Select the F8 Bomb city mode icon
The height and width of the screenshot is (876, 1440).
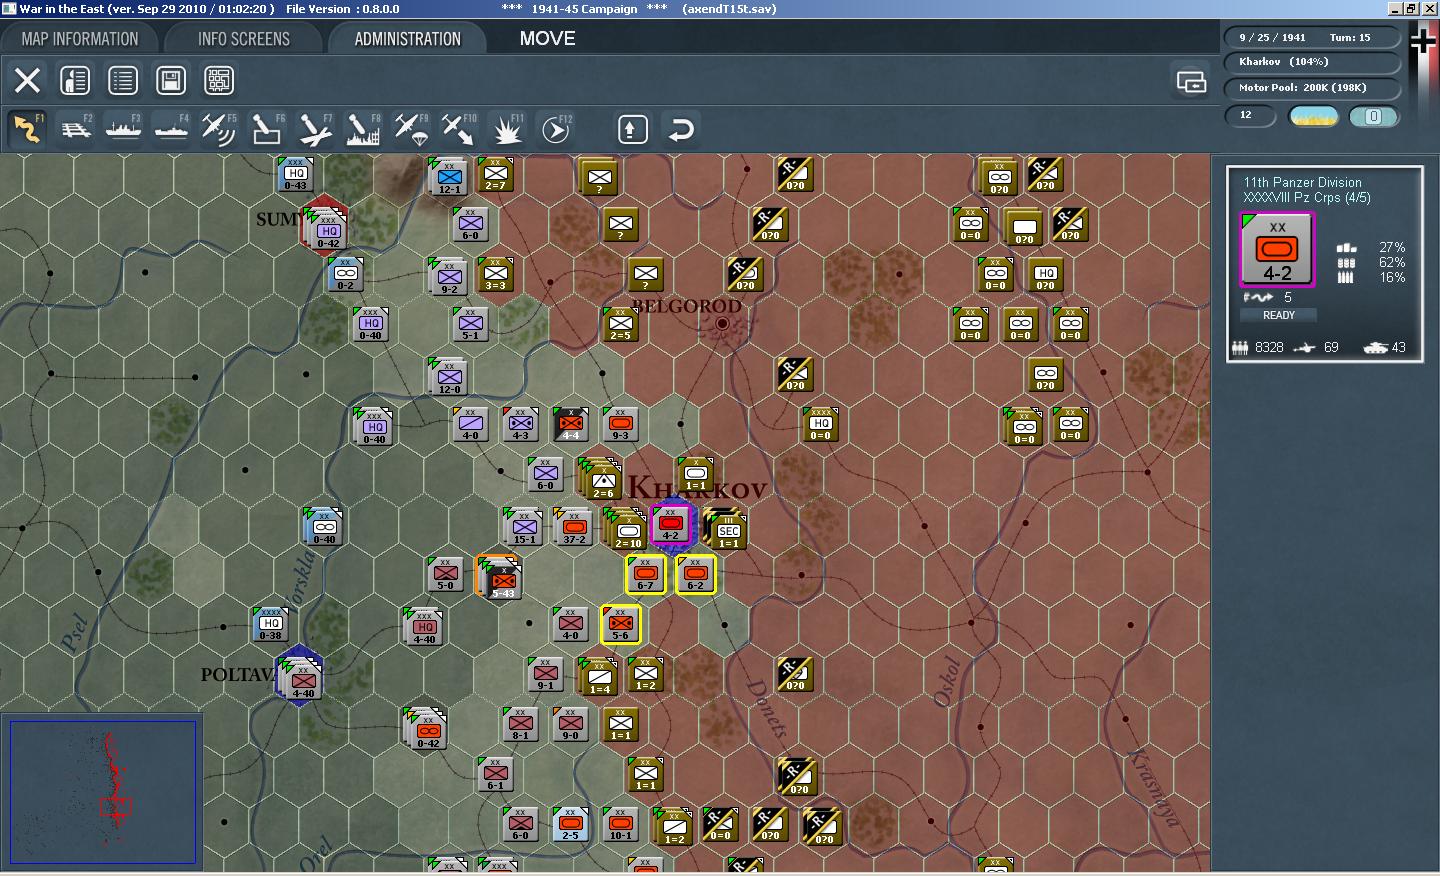pyautogui.click(x=363, y=129)
